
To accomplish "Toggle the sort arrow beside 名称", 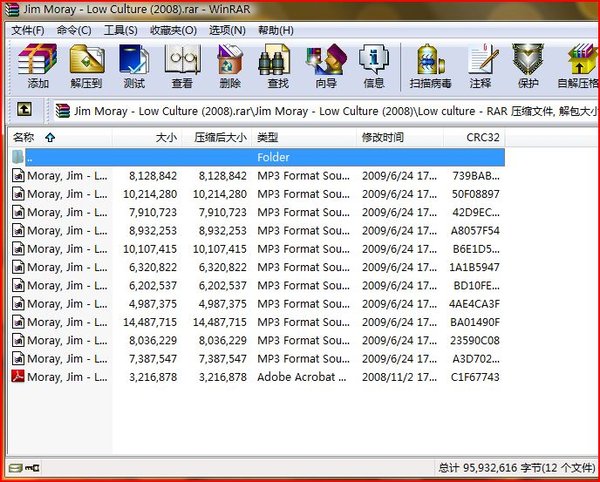I will point(50,138).
